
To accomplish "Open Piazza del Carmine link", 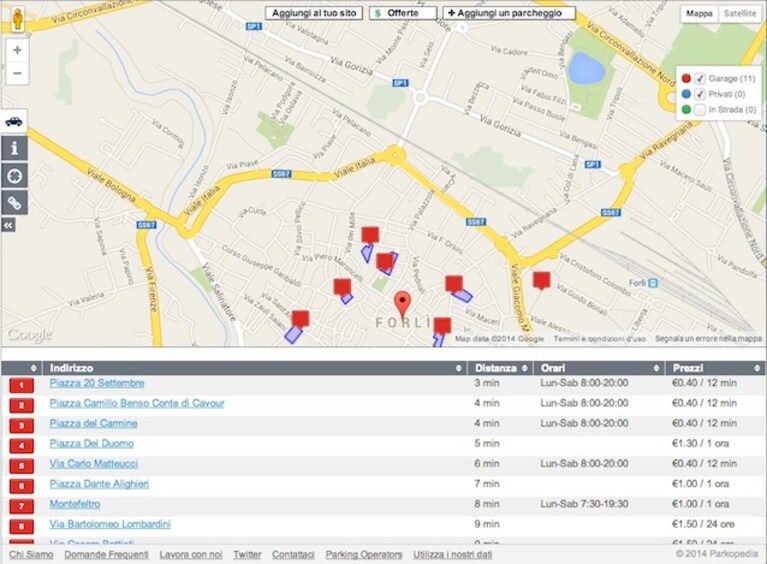I will [93, 423].
